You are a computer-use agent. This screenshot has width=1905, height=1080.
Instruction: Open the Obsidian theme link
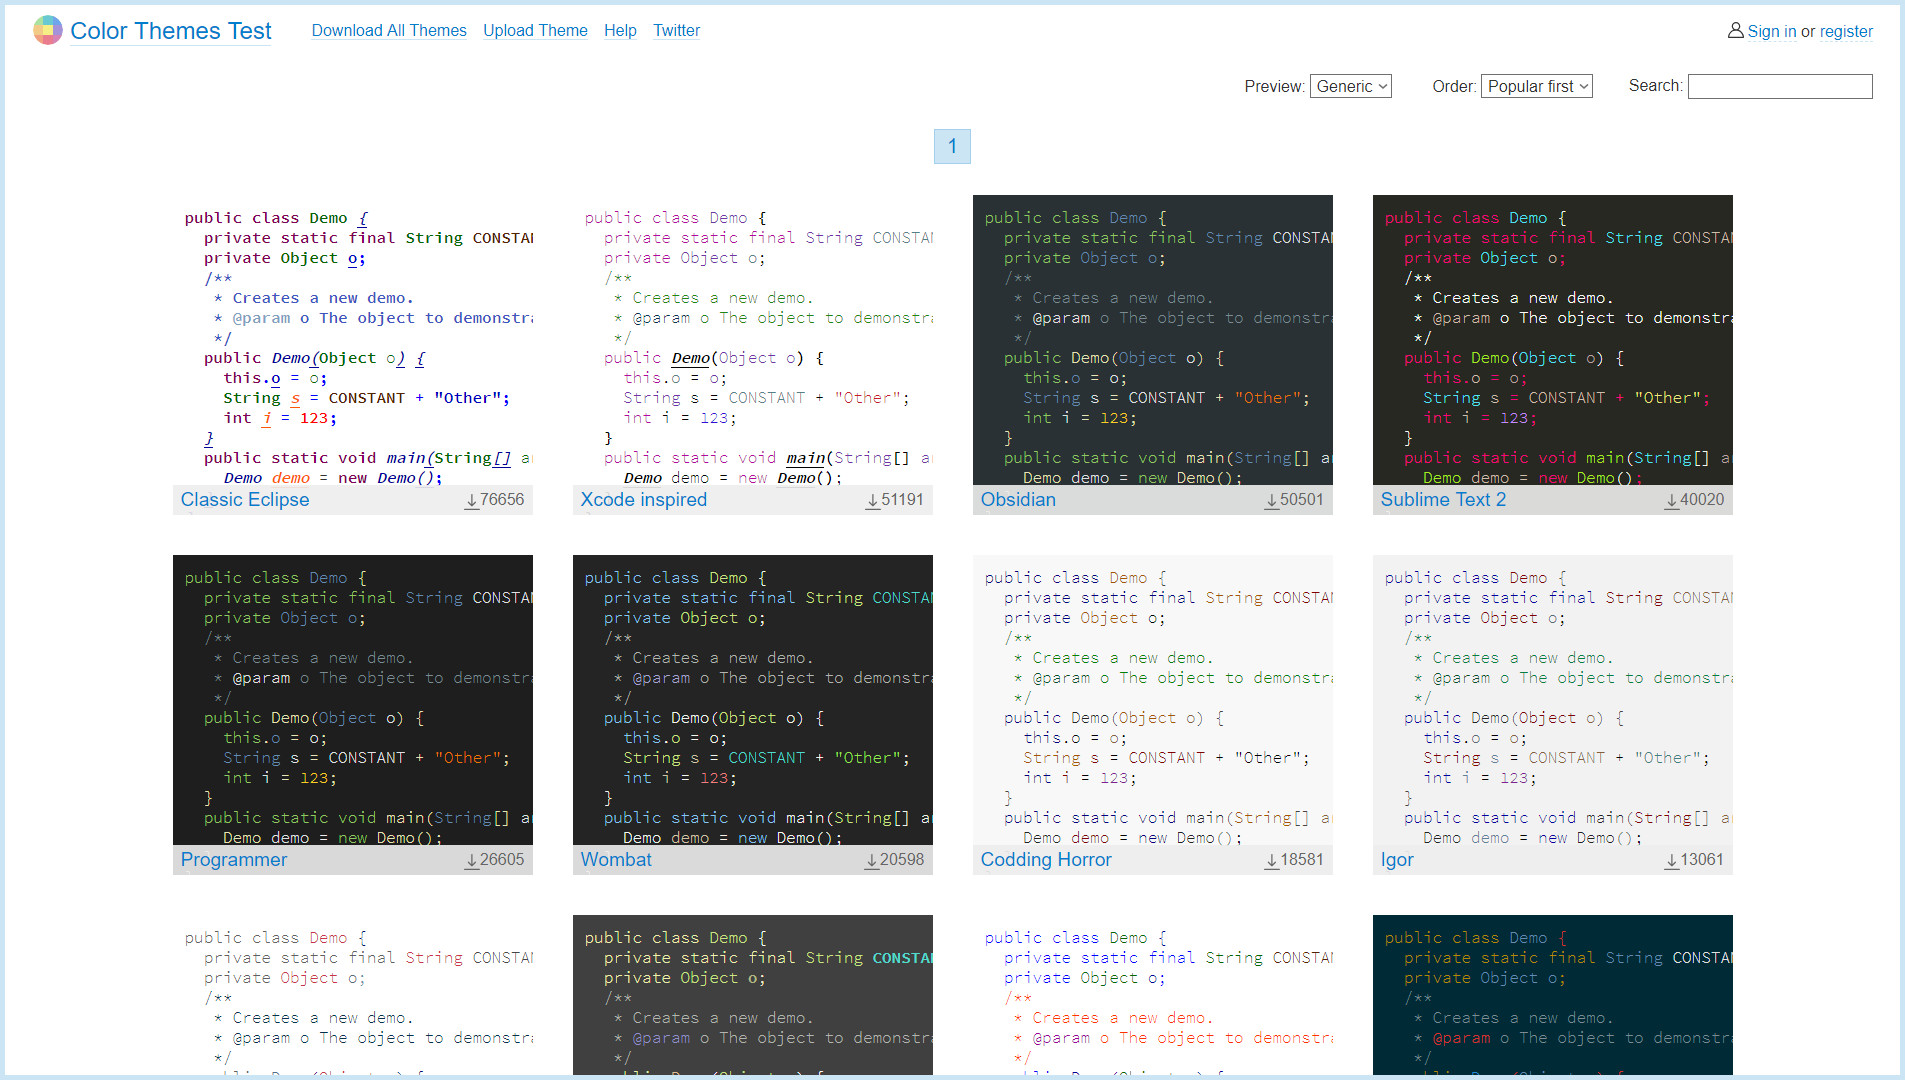[1018, 500]
